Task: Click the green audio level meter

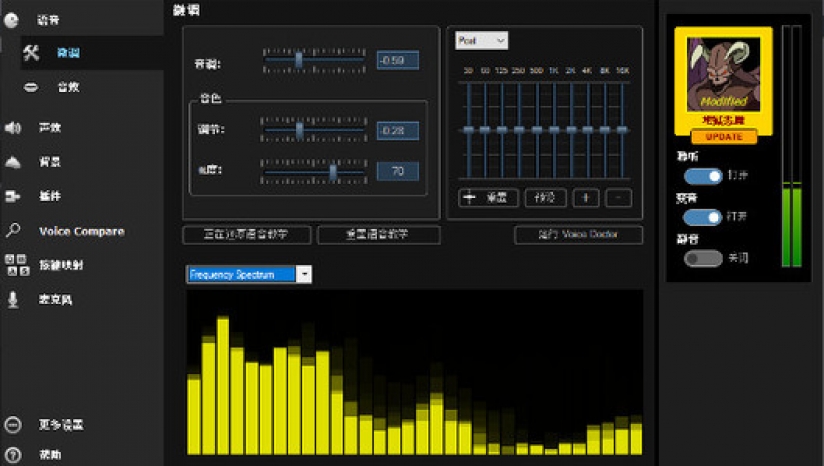Action: pos(792,146)
